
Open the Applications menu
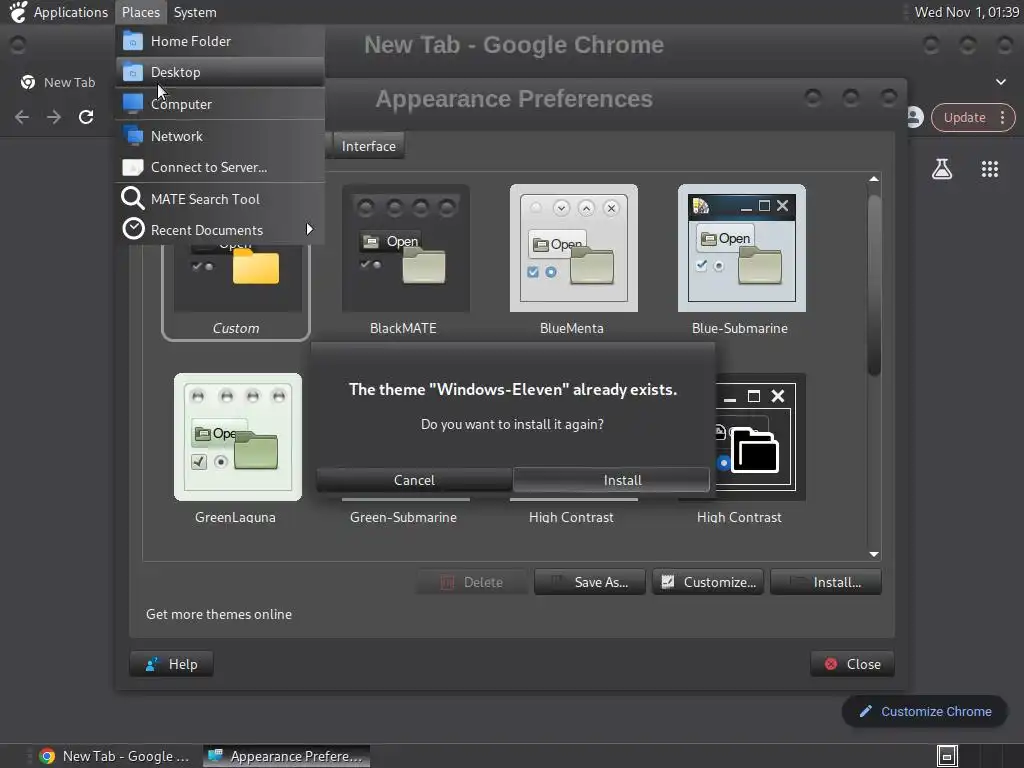click(x=71, y=12)
